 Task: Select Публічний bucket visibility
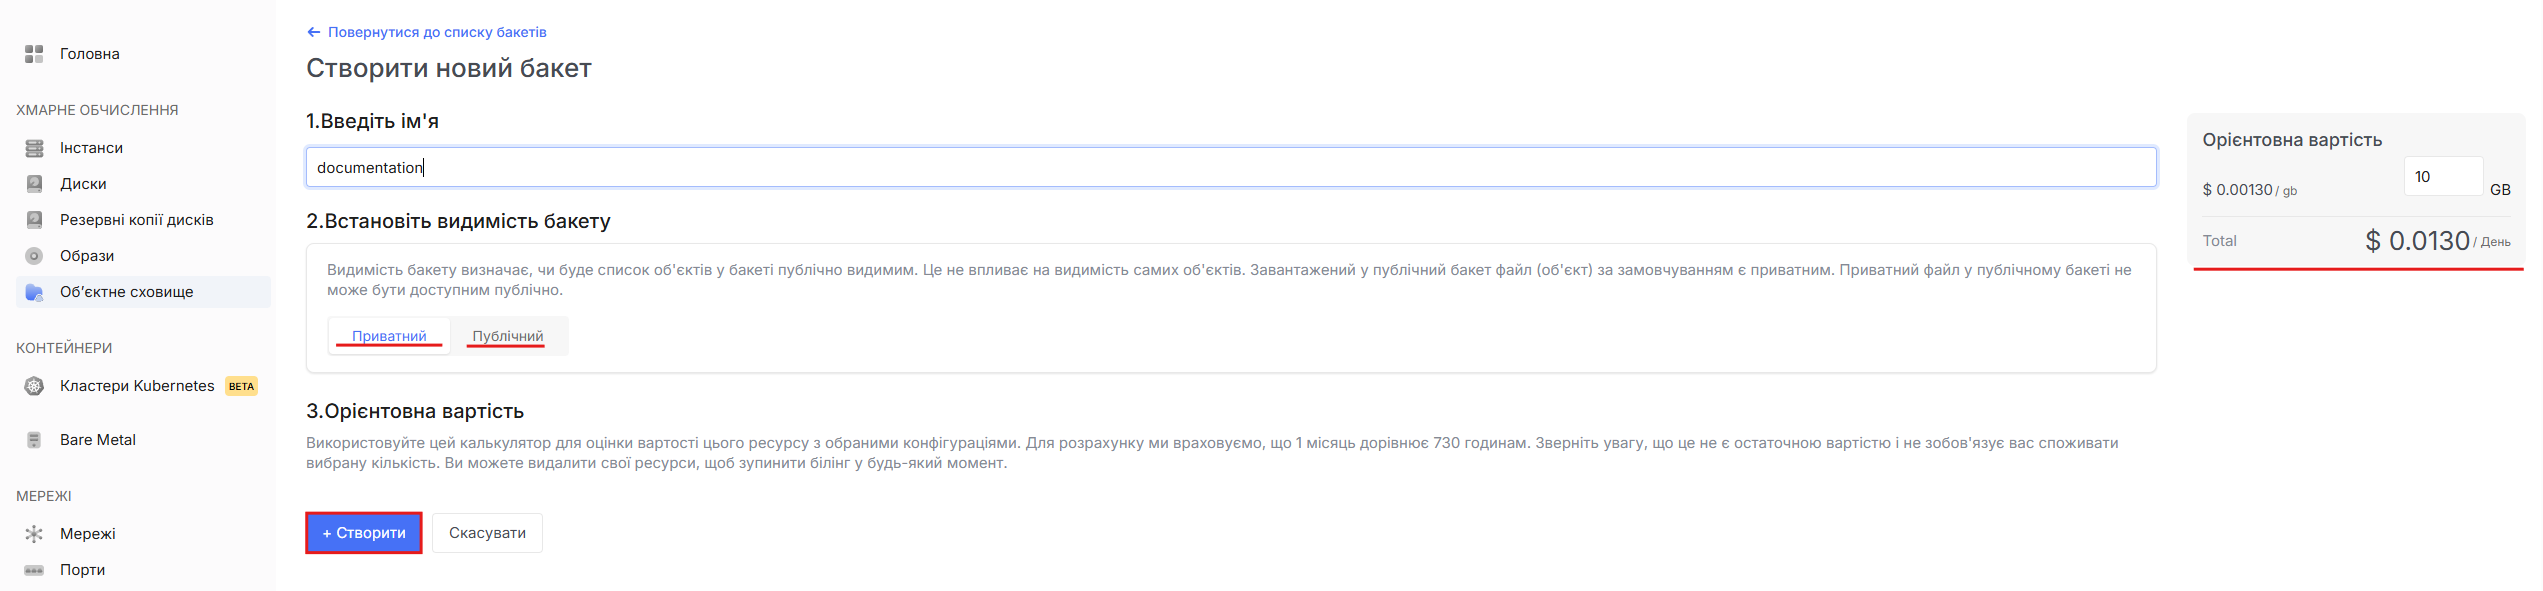click(x=508, y=336)
